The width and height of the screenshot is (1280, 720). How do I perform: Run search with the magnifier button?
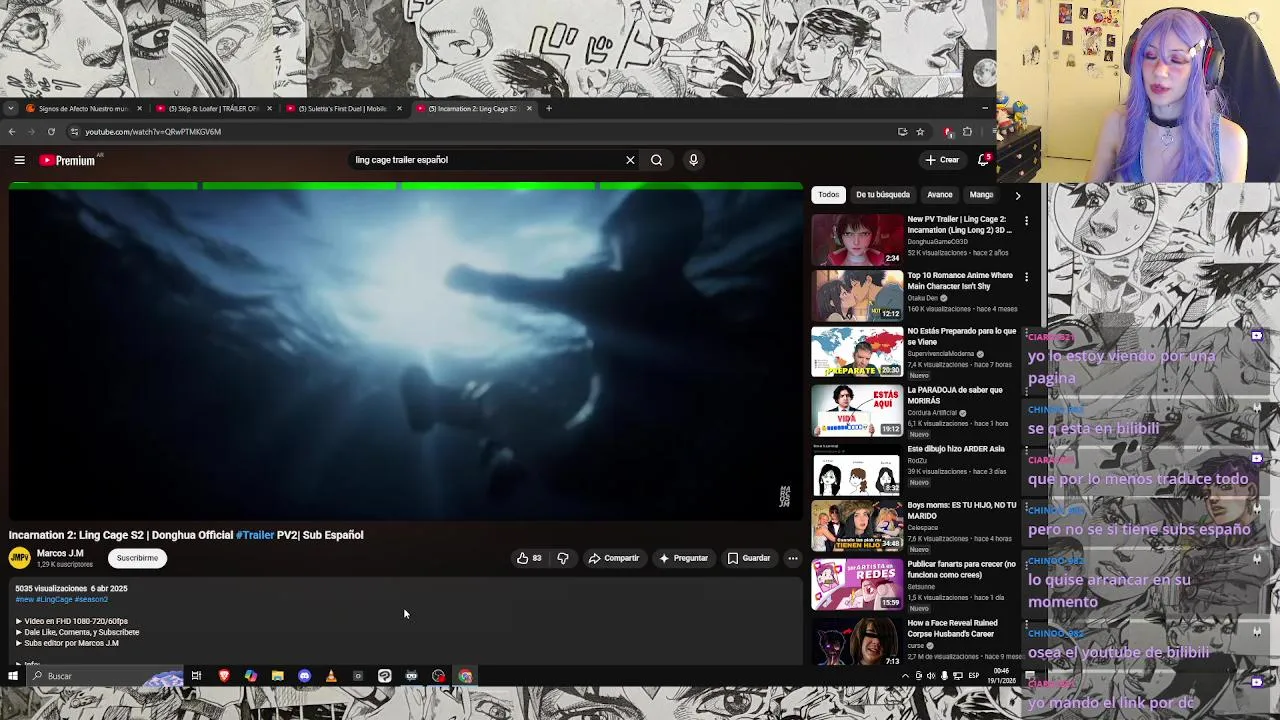(x=656, y=160)
